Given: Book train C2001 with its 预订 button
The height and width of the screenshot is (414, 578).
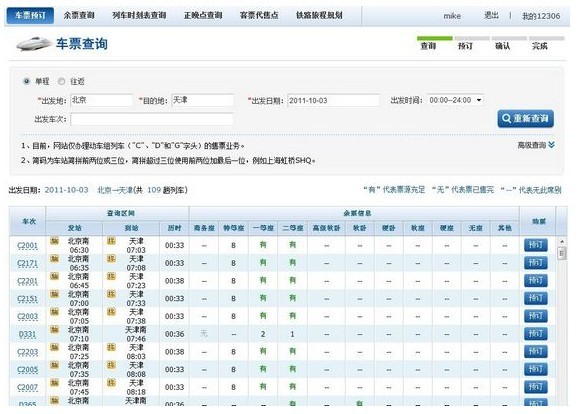Looking at the screenshot, I should click(536, 245).
